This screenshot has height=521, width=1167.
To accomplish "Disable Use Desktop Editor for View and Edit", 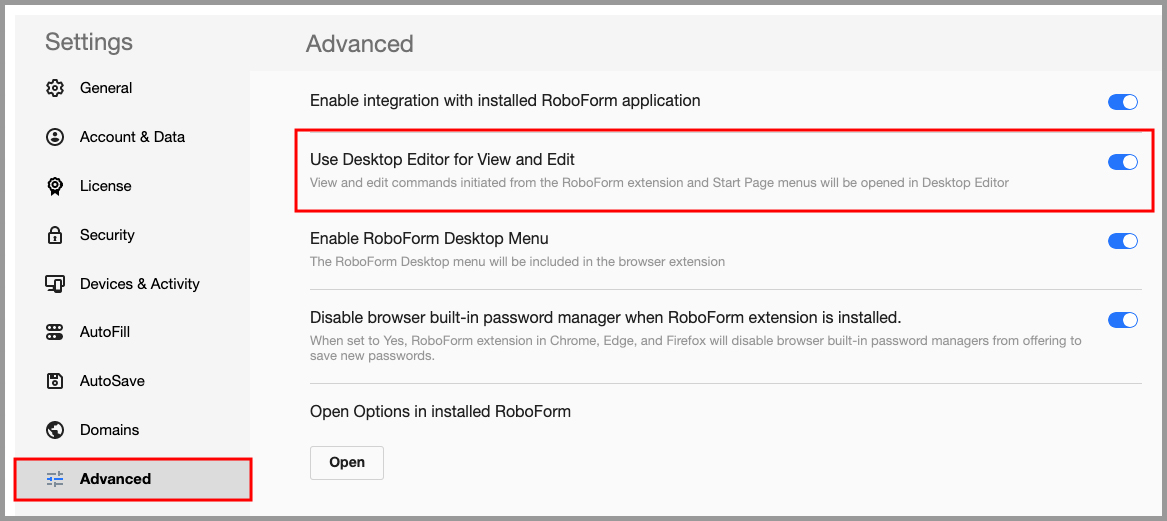I will click(1123, 162).
